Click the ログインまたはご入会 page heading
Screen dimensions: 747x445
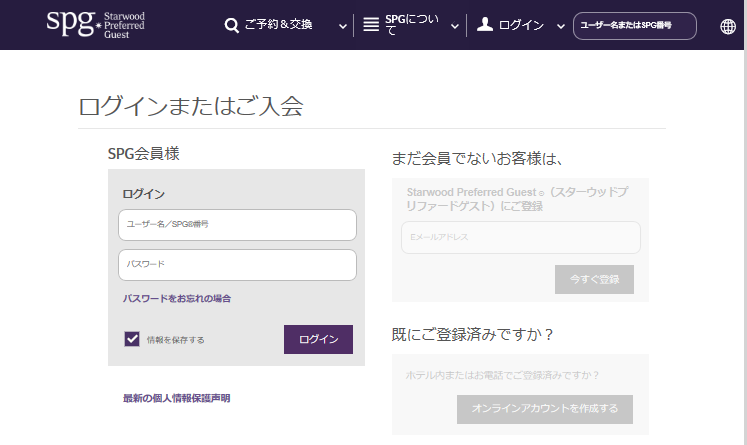tap(191, 106)
